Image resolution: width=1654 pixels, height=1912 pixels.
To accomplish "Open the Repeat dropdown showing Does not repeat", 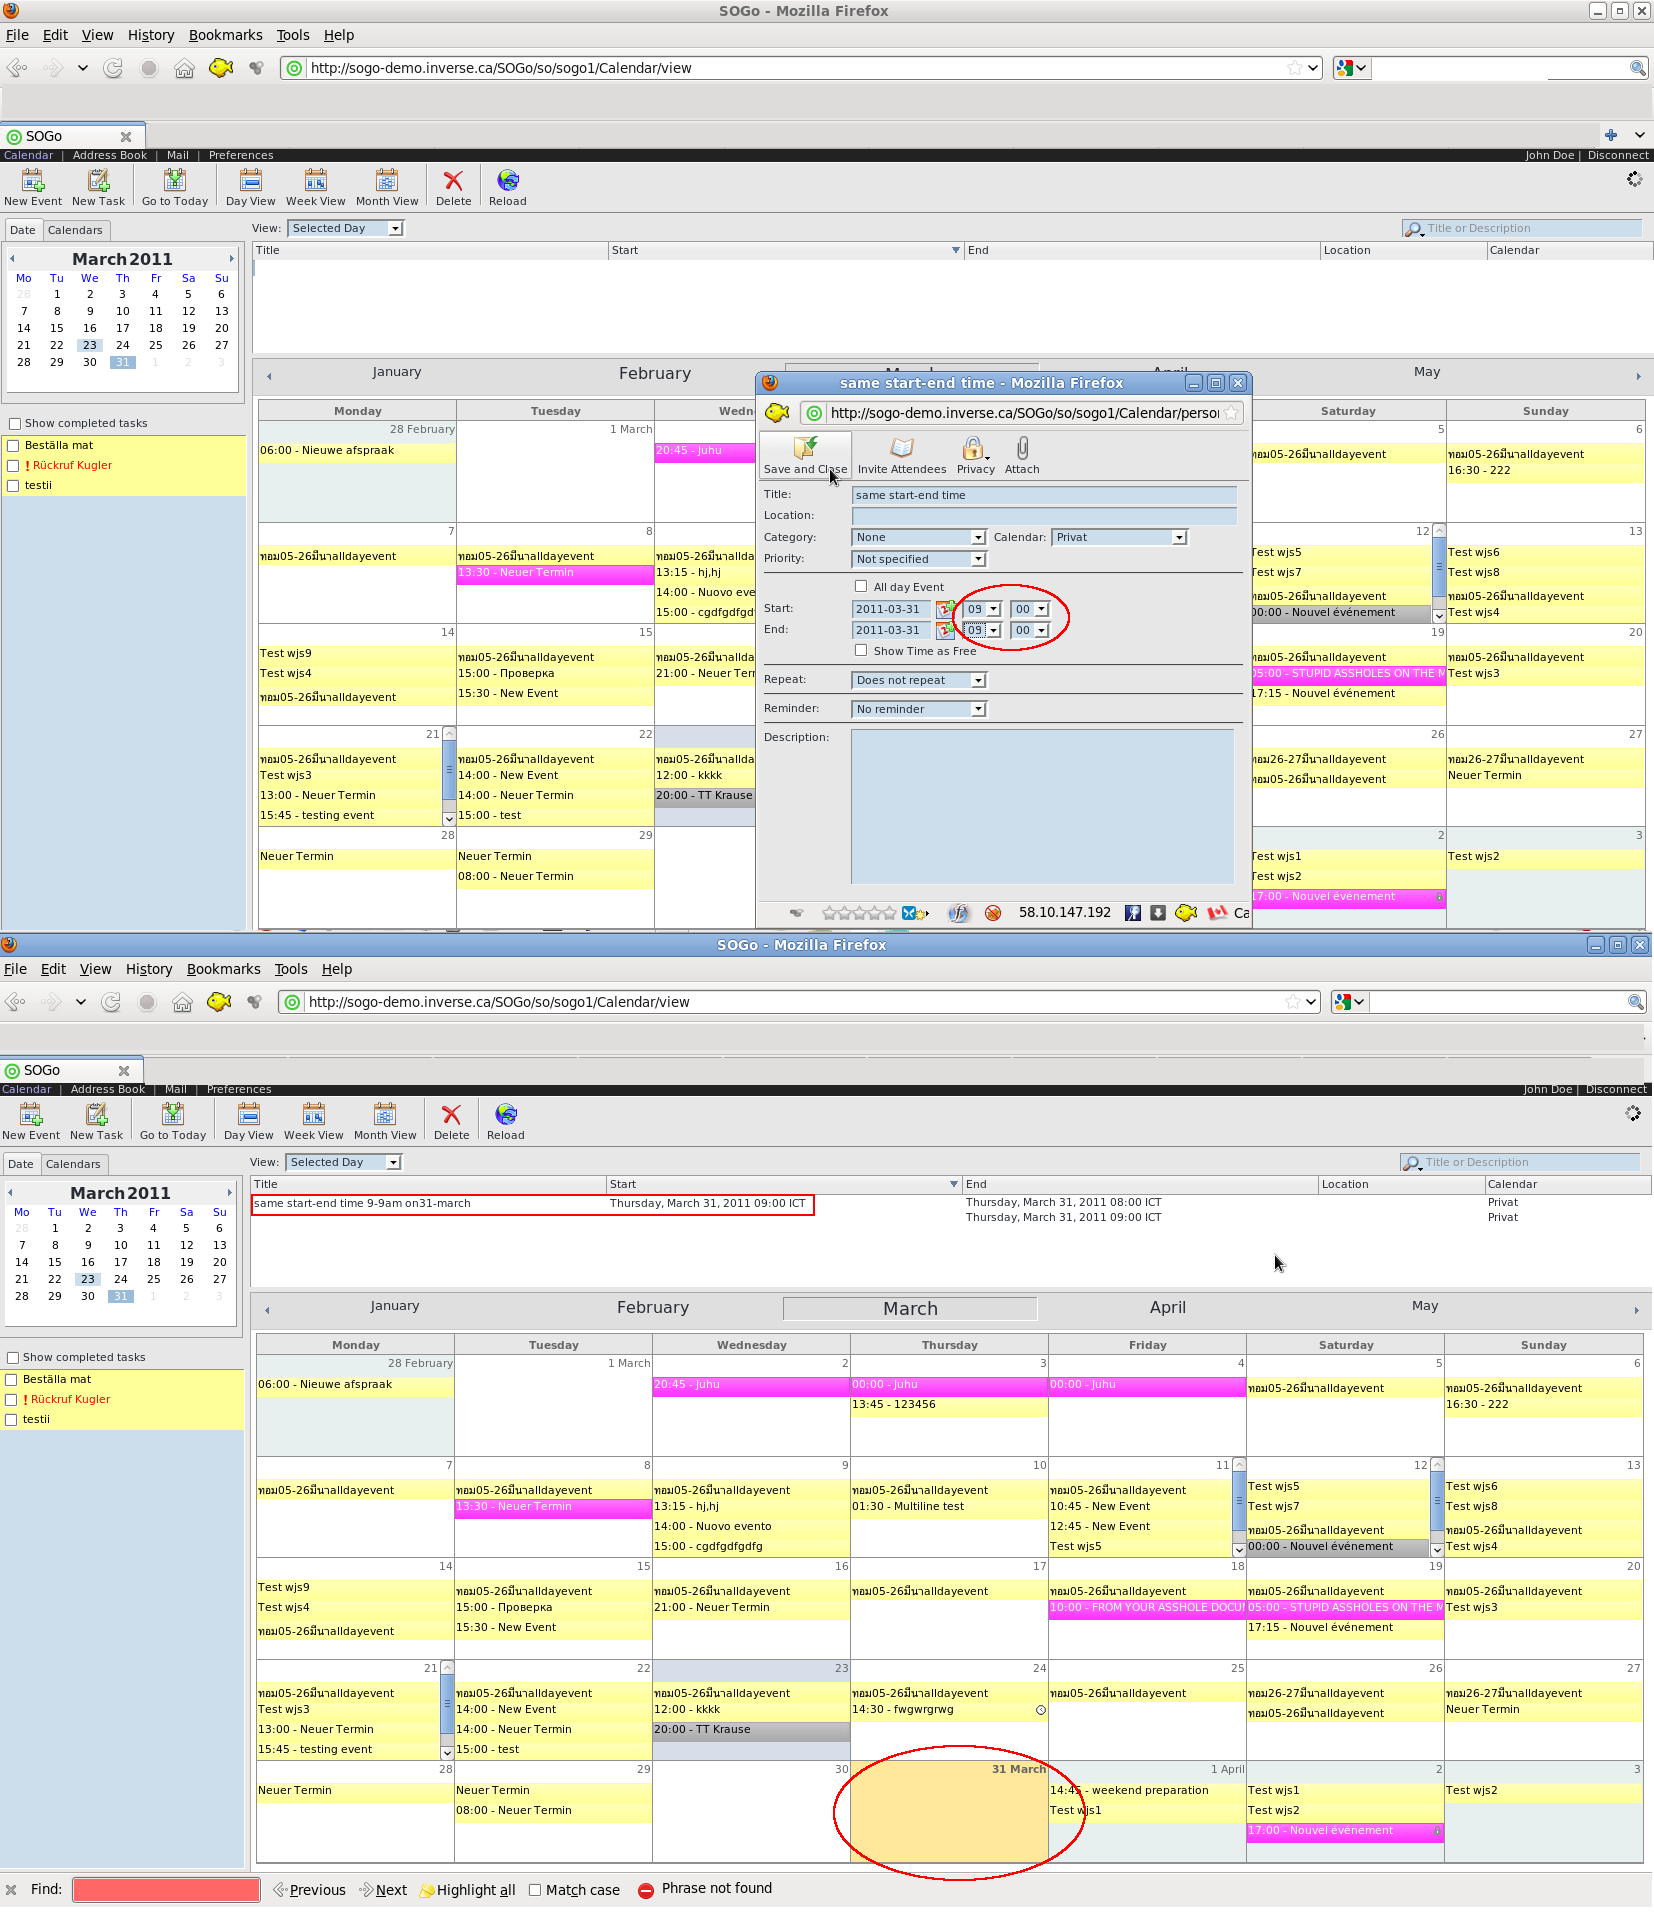I will (x=918, y=681).
